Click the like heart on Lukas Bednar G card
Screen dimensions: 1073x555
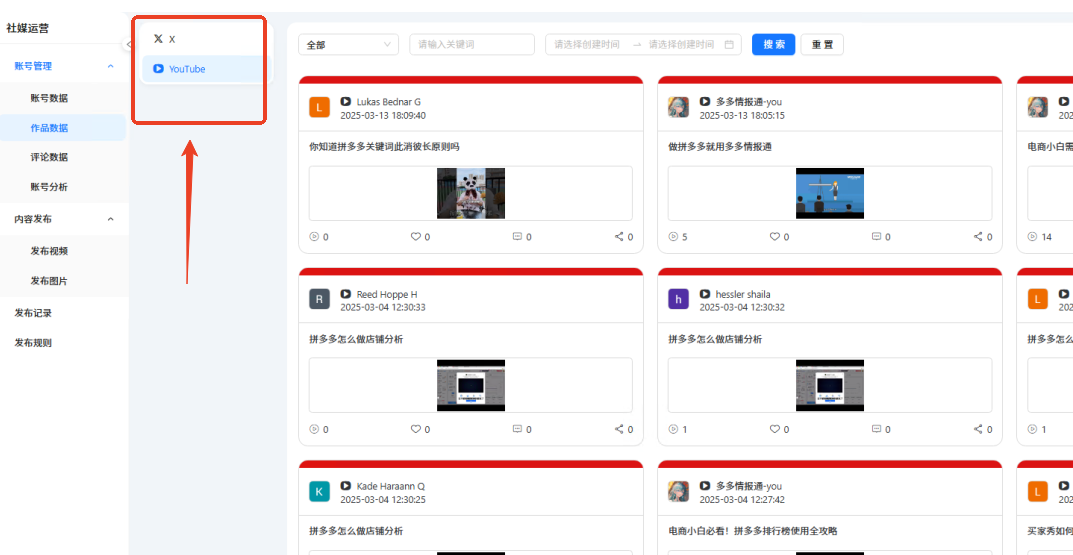click(415, 237)
